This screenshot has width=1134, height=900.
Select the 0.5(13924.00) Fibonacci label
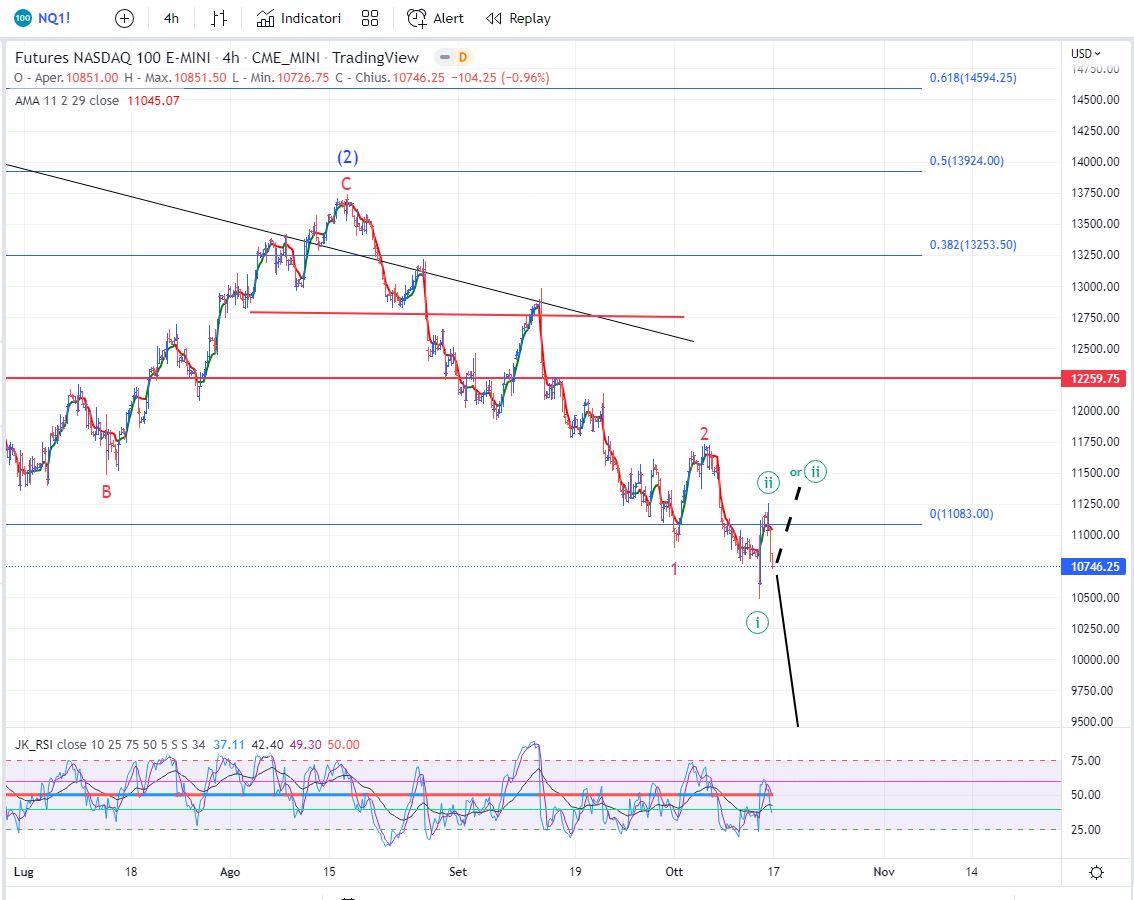coord(966,161)
